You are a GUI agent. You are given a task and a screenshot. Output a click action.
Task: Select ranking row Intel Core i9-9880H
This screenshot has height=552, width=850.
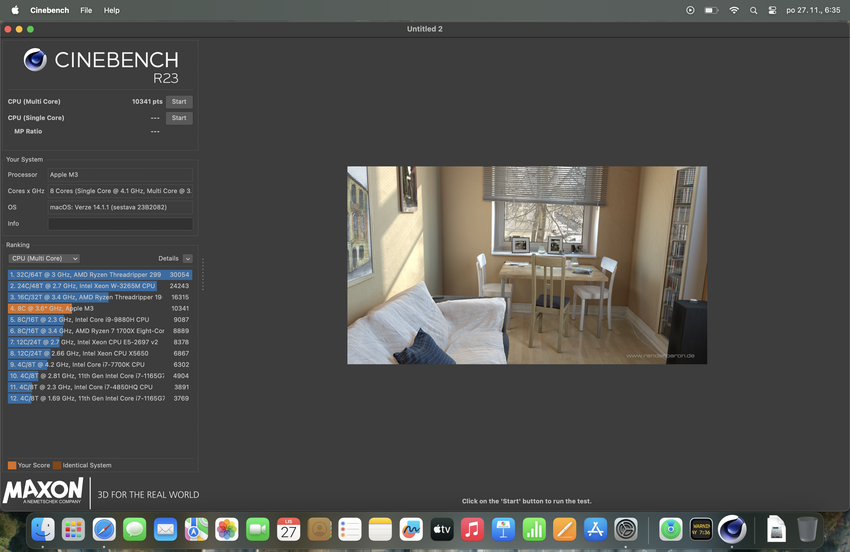point(100,320)
